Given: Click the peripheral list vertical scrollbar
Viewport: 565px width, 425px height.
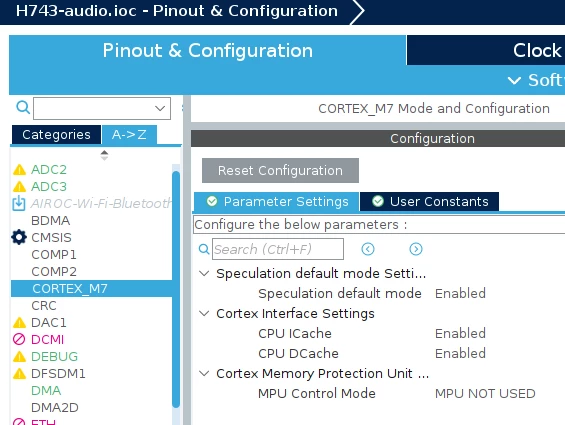Looking at the screenshot, I should coord(176,289).
